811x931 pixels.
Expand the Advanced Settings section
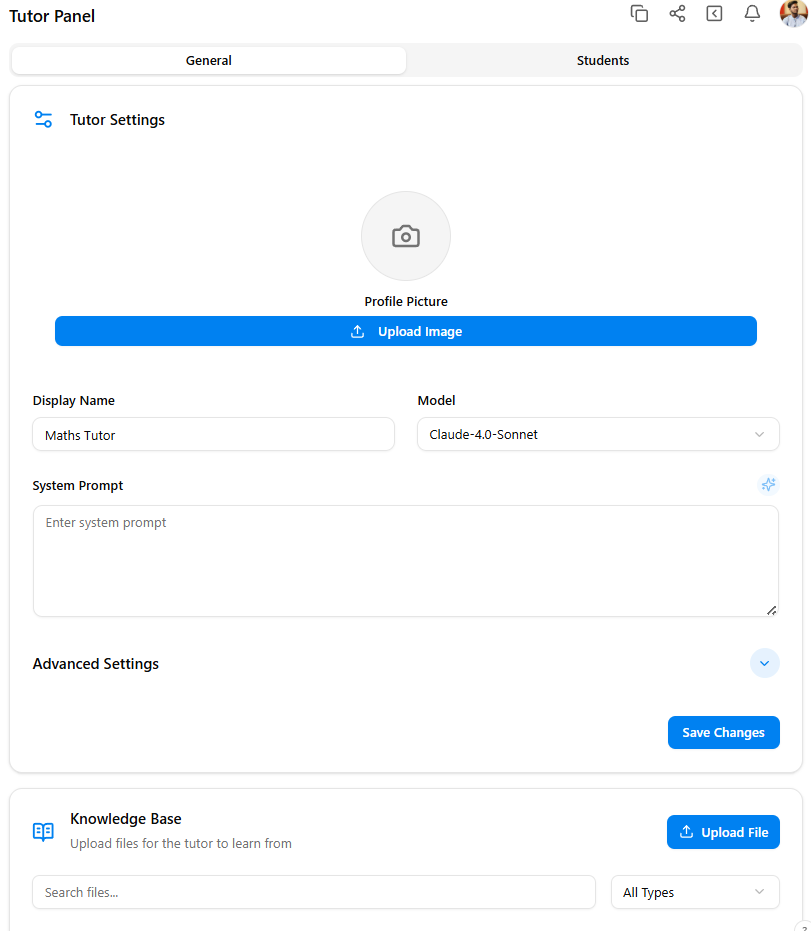[x=764, y=663]
